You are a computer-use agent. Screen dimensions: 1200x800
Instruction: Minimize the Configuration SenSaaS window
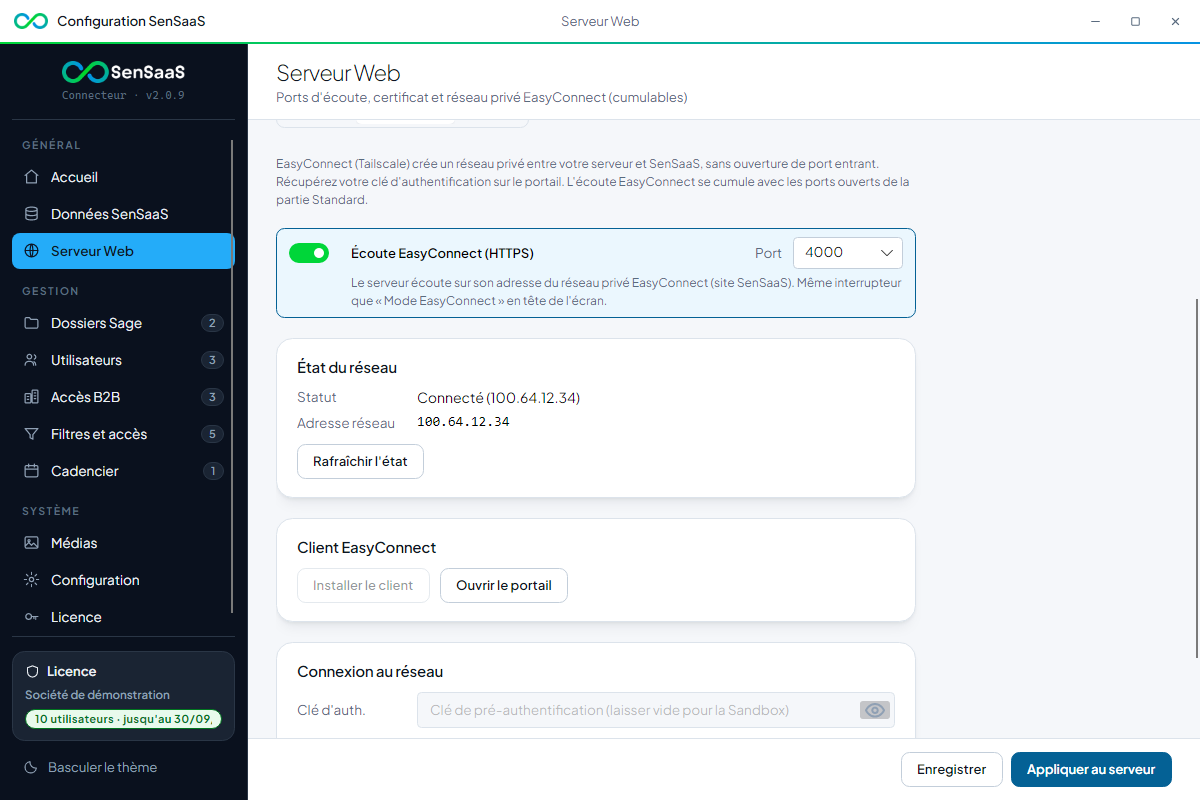[x=1096, y=21]
